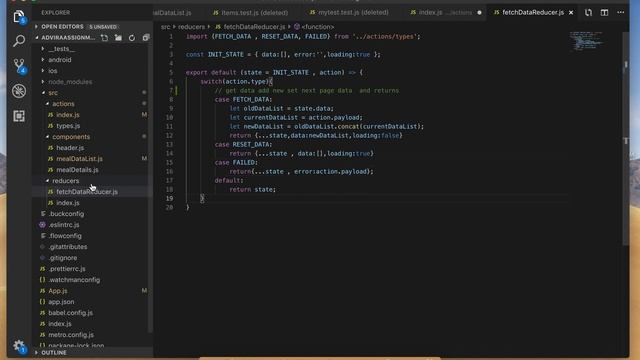Click 'src' in the breadcrumb path

(x=165, y=27)
